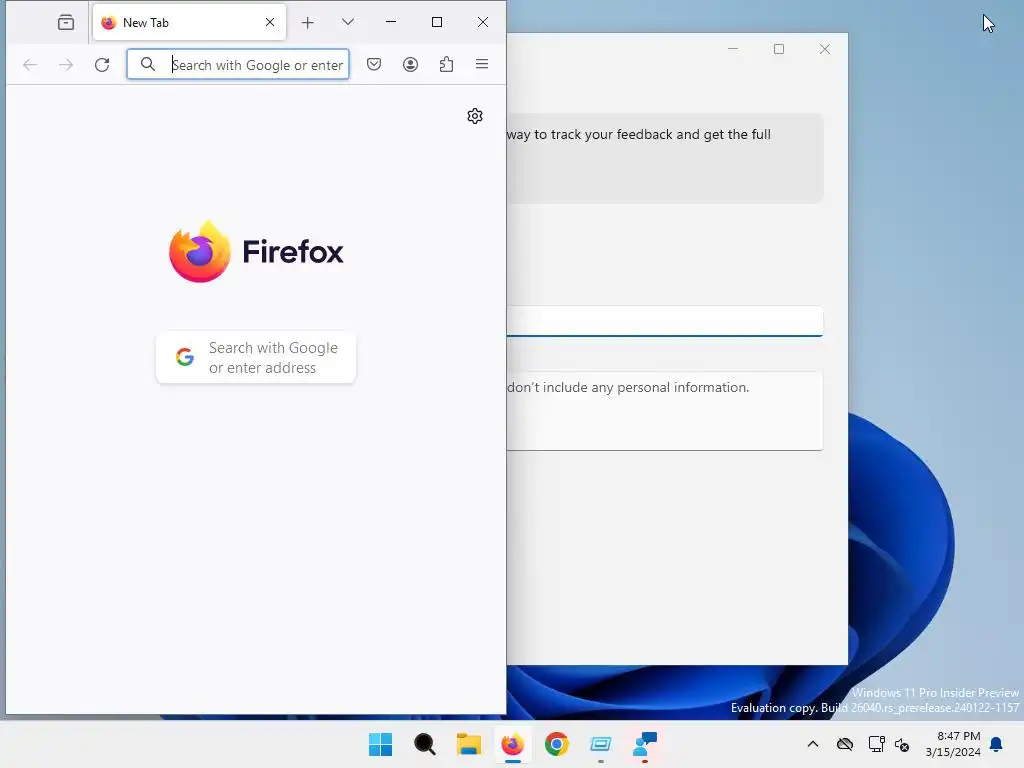Click the address bar magnifier icon
This screenshot has height=768, width=1024.
tap(148, 64)
